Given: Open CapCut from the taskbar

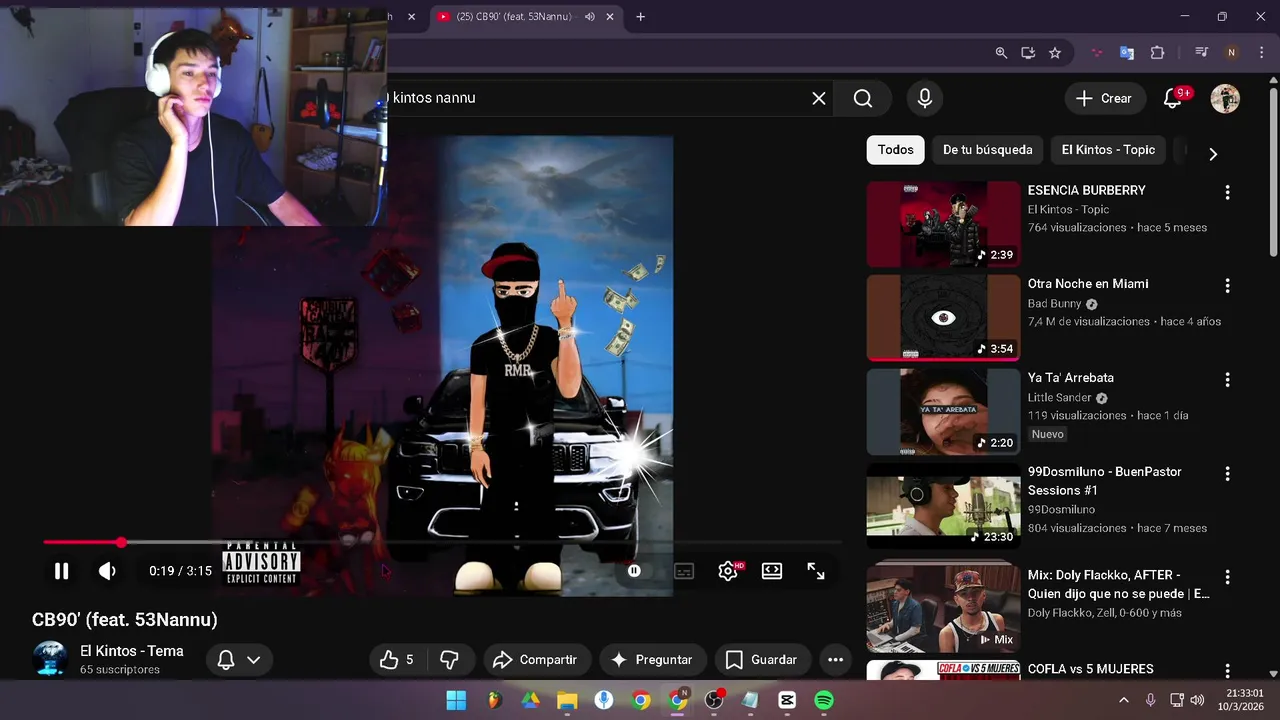Looking at the screenshot, I should click(787, 700).
